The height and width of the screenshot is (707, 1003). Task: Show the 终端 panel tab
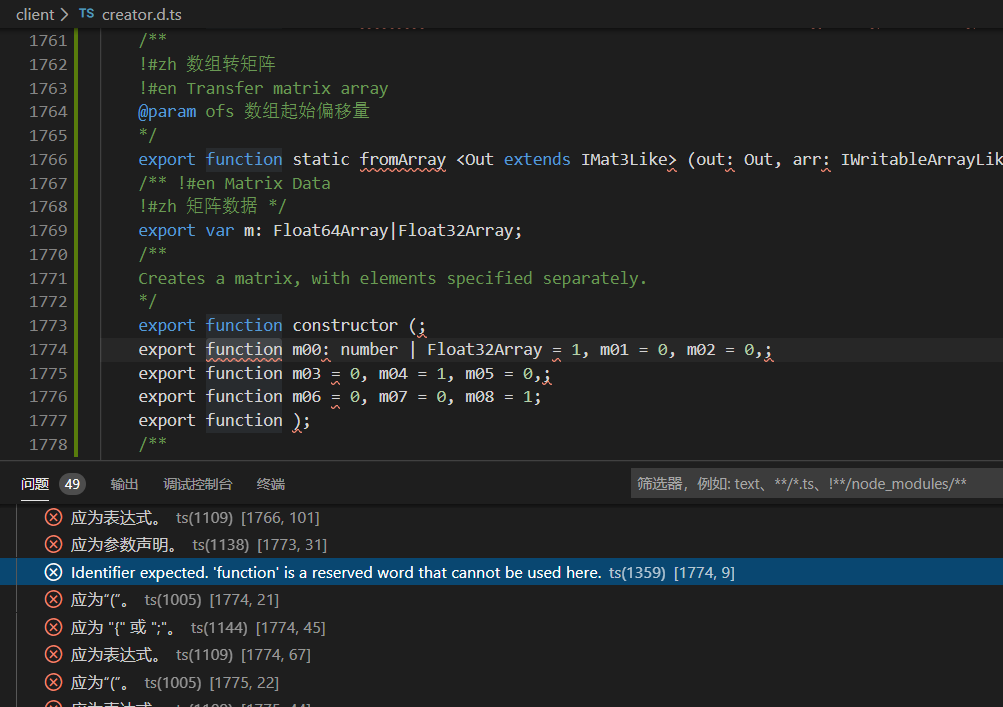(x=271, y=484)
